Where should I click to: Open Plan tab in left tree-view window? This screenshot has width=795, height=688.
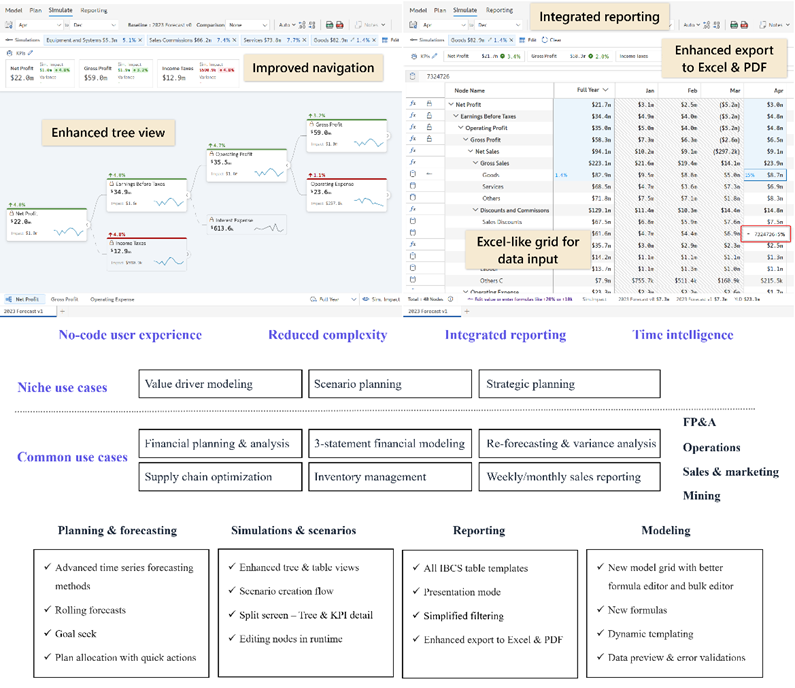35,10
